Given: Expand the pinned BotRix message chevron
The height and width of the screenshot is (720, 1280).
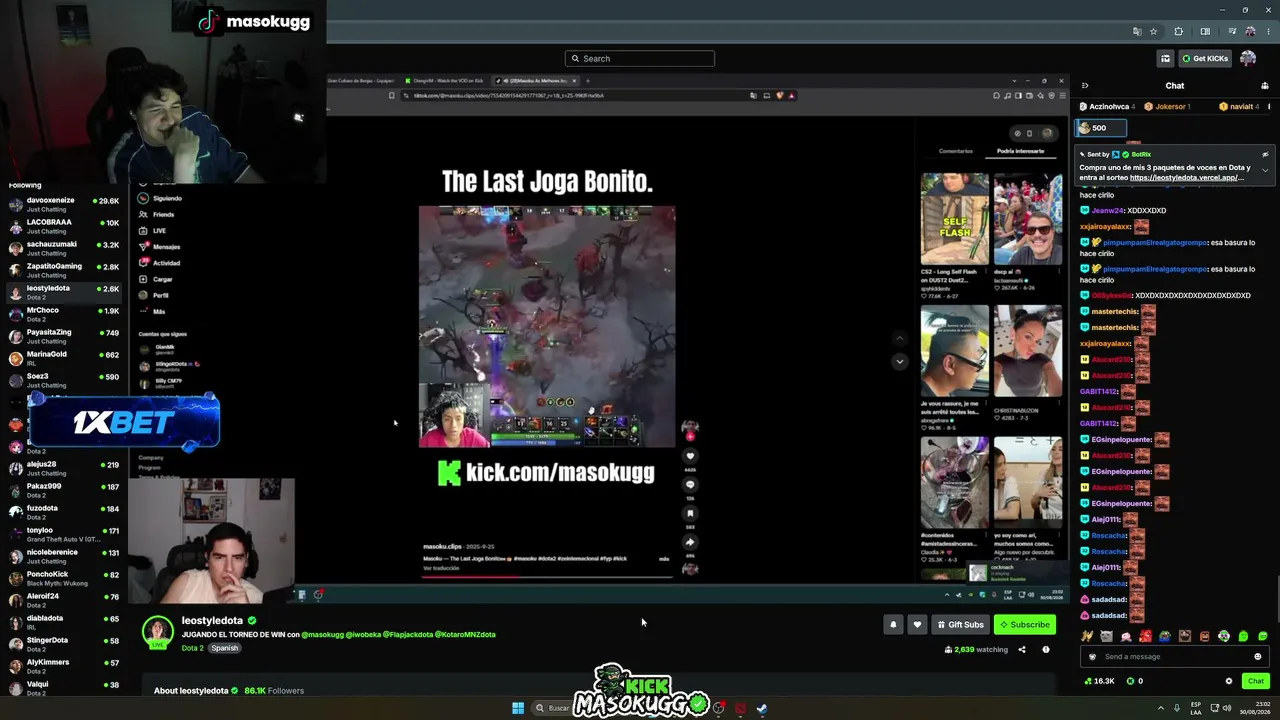Looking at the screenshot, I should coord(1265,170).
